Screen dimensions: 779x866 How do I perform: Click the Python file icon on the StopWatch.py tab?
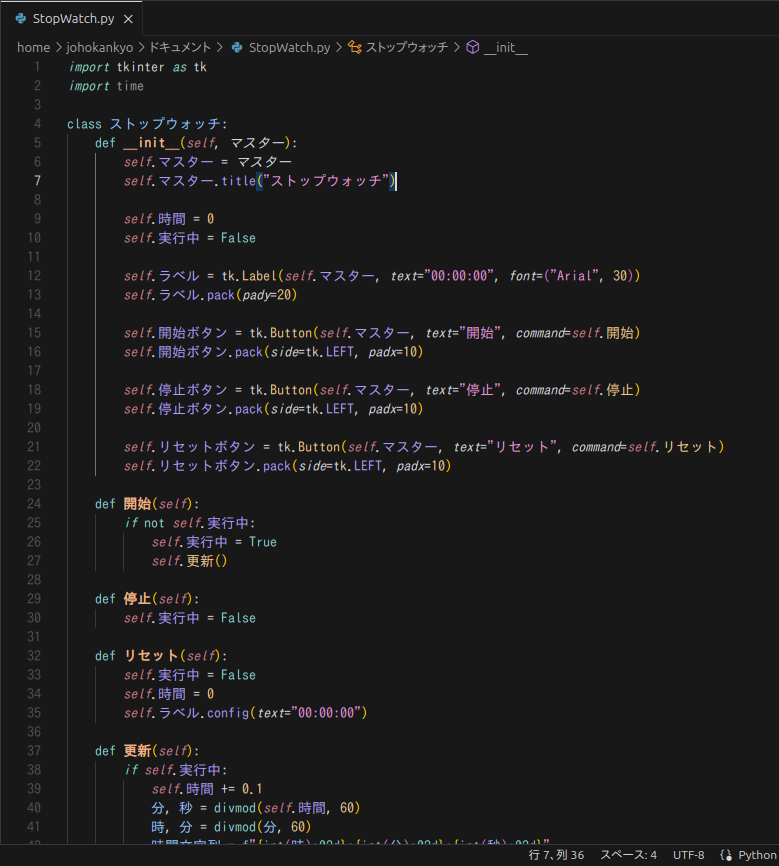pos(20,19)
